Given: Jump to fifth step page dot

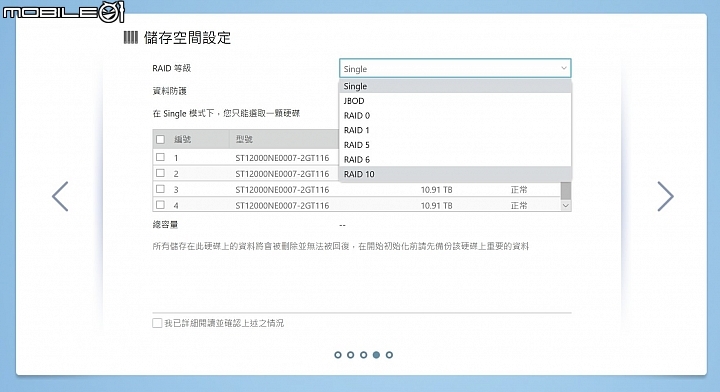Looking at the screenshot, I should pyautogui.click(x=389, y=355).
